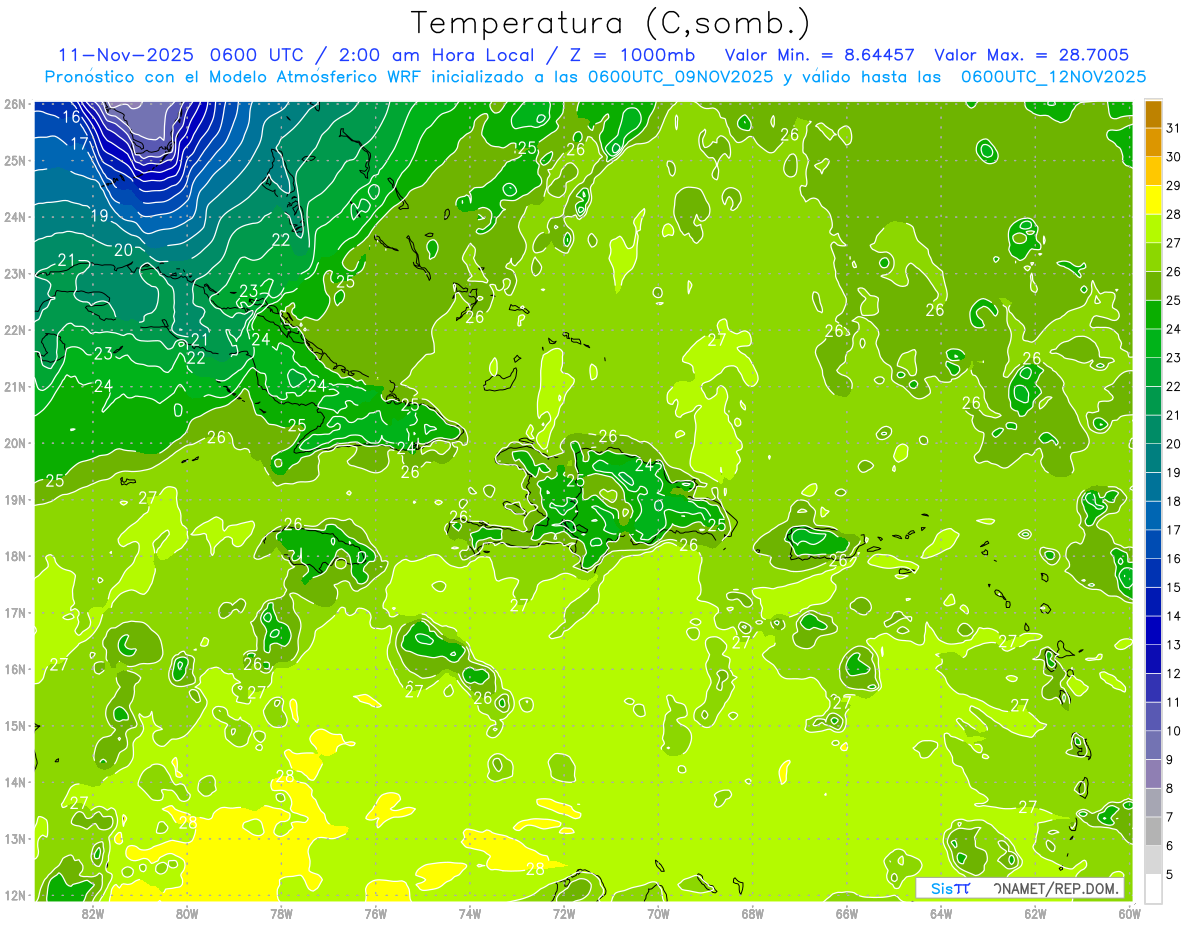Select the dark orange swatch above 31 in legend
1200x927 pixels.
click(1153, 113)
